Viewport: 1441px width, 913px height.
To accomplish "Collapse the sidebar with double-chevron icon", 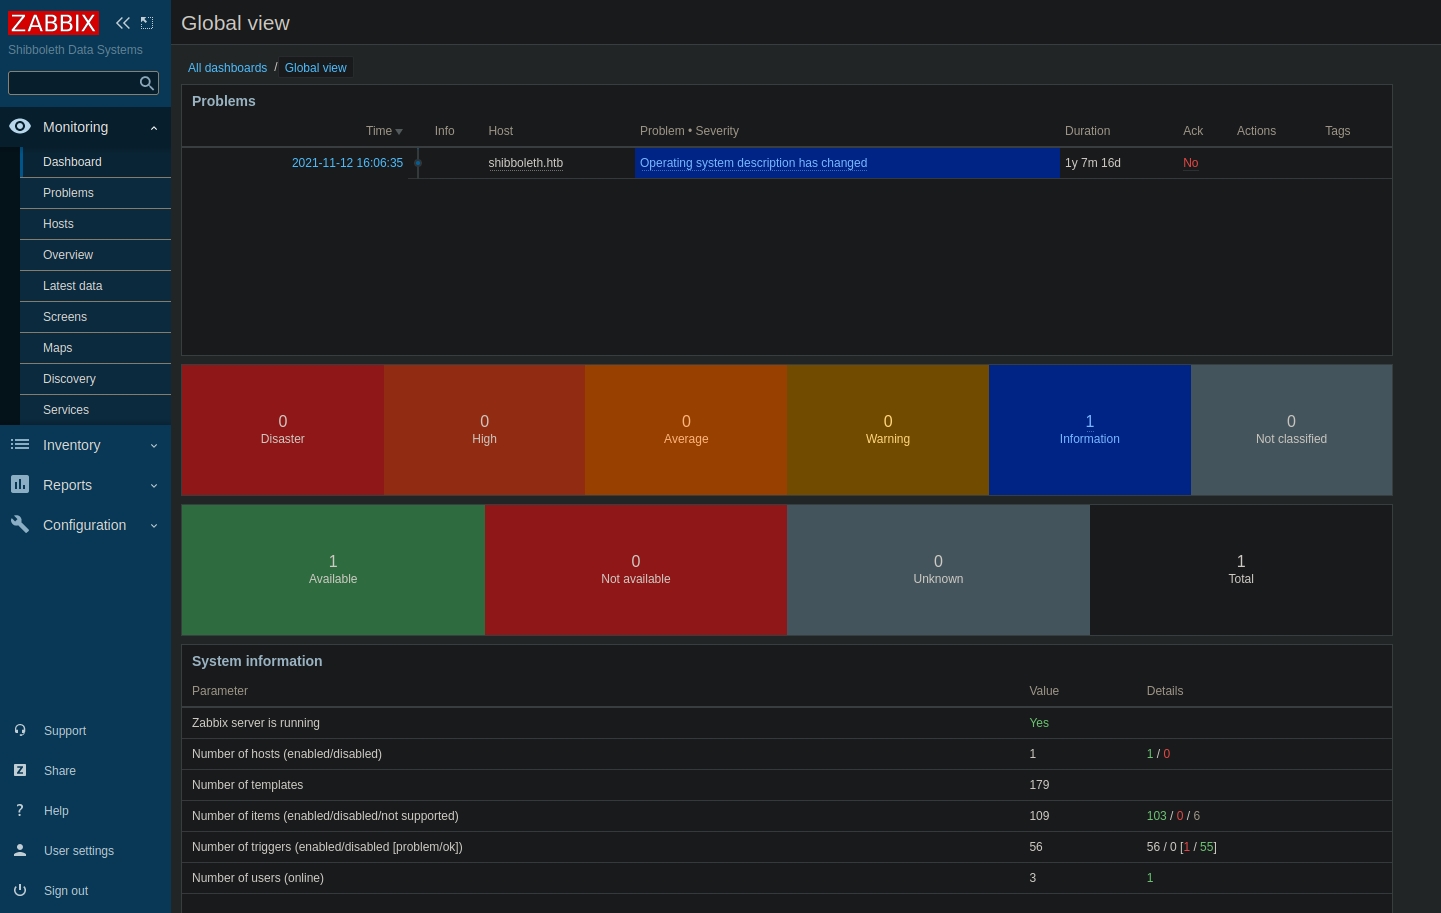I will click(x=123, y=23).
